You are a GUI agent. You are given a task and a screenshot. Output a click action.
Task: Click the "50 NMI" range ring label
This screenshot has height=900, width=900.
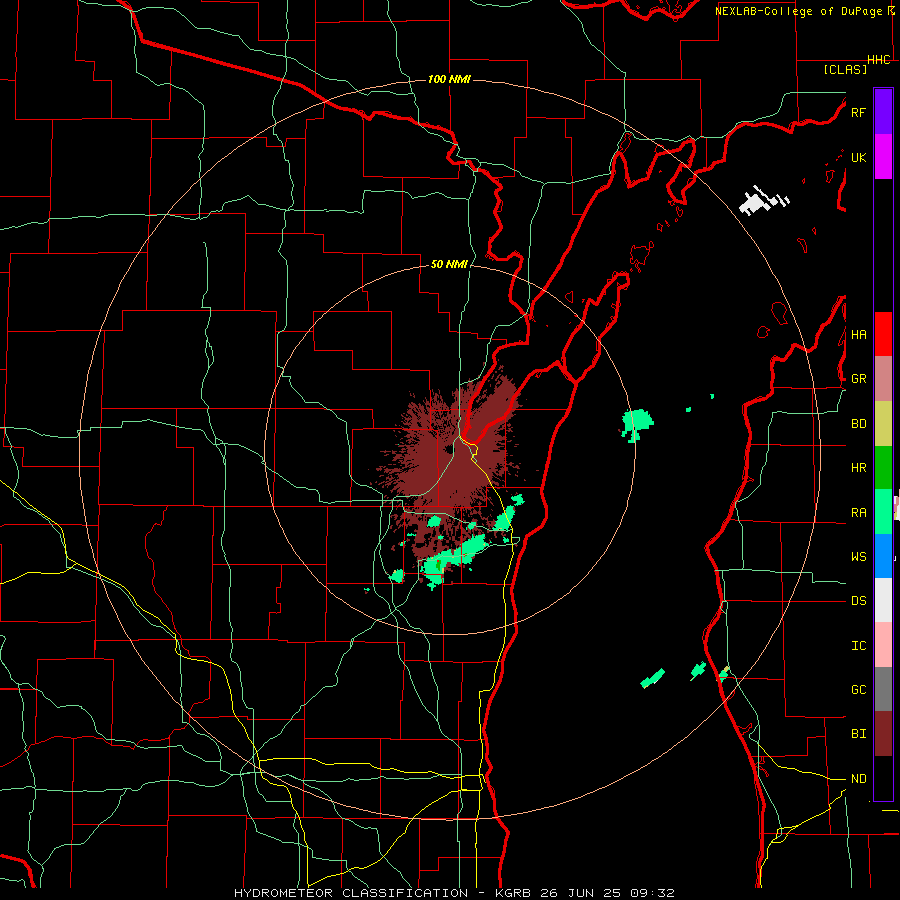449,264
